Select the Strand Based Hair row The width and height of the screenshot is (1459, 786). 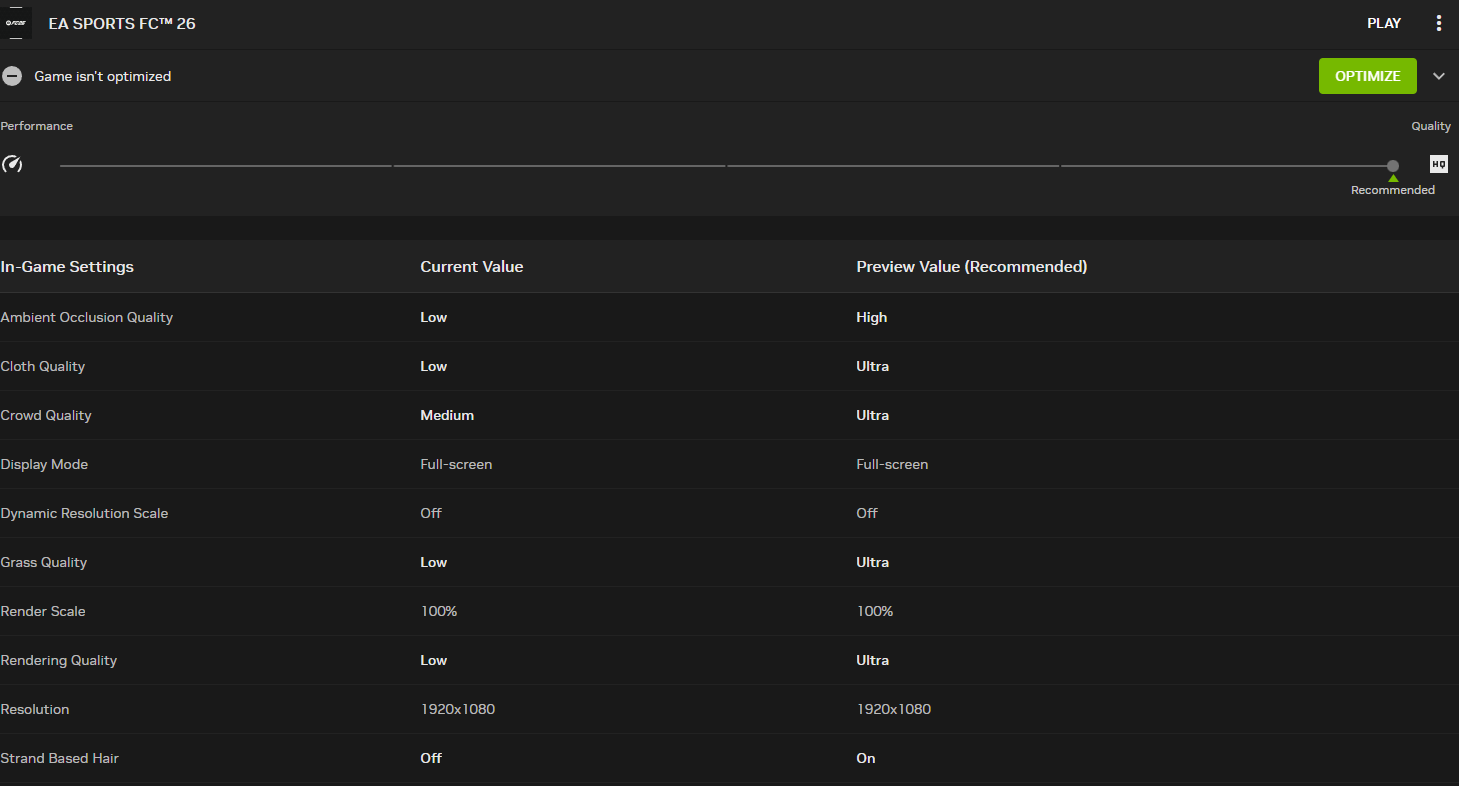[60, 758]
